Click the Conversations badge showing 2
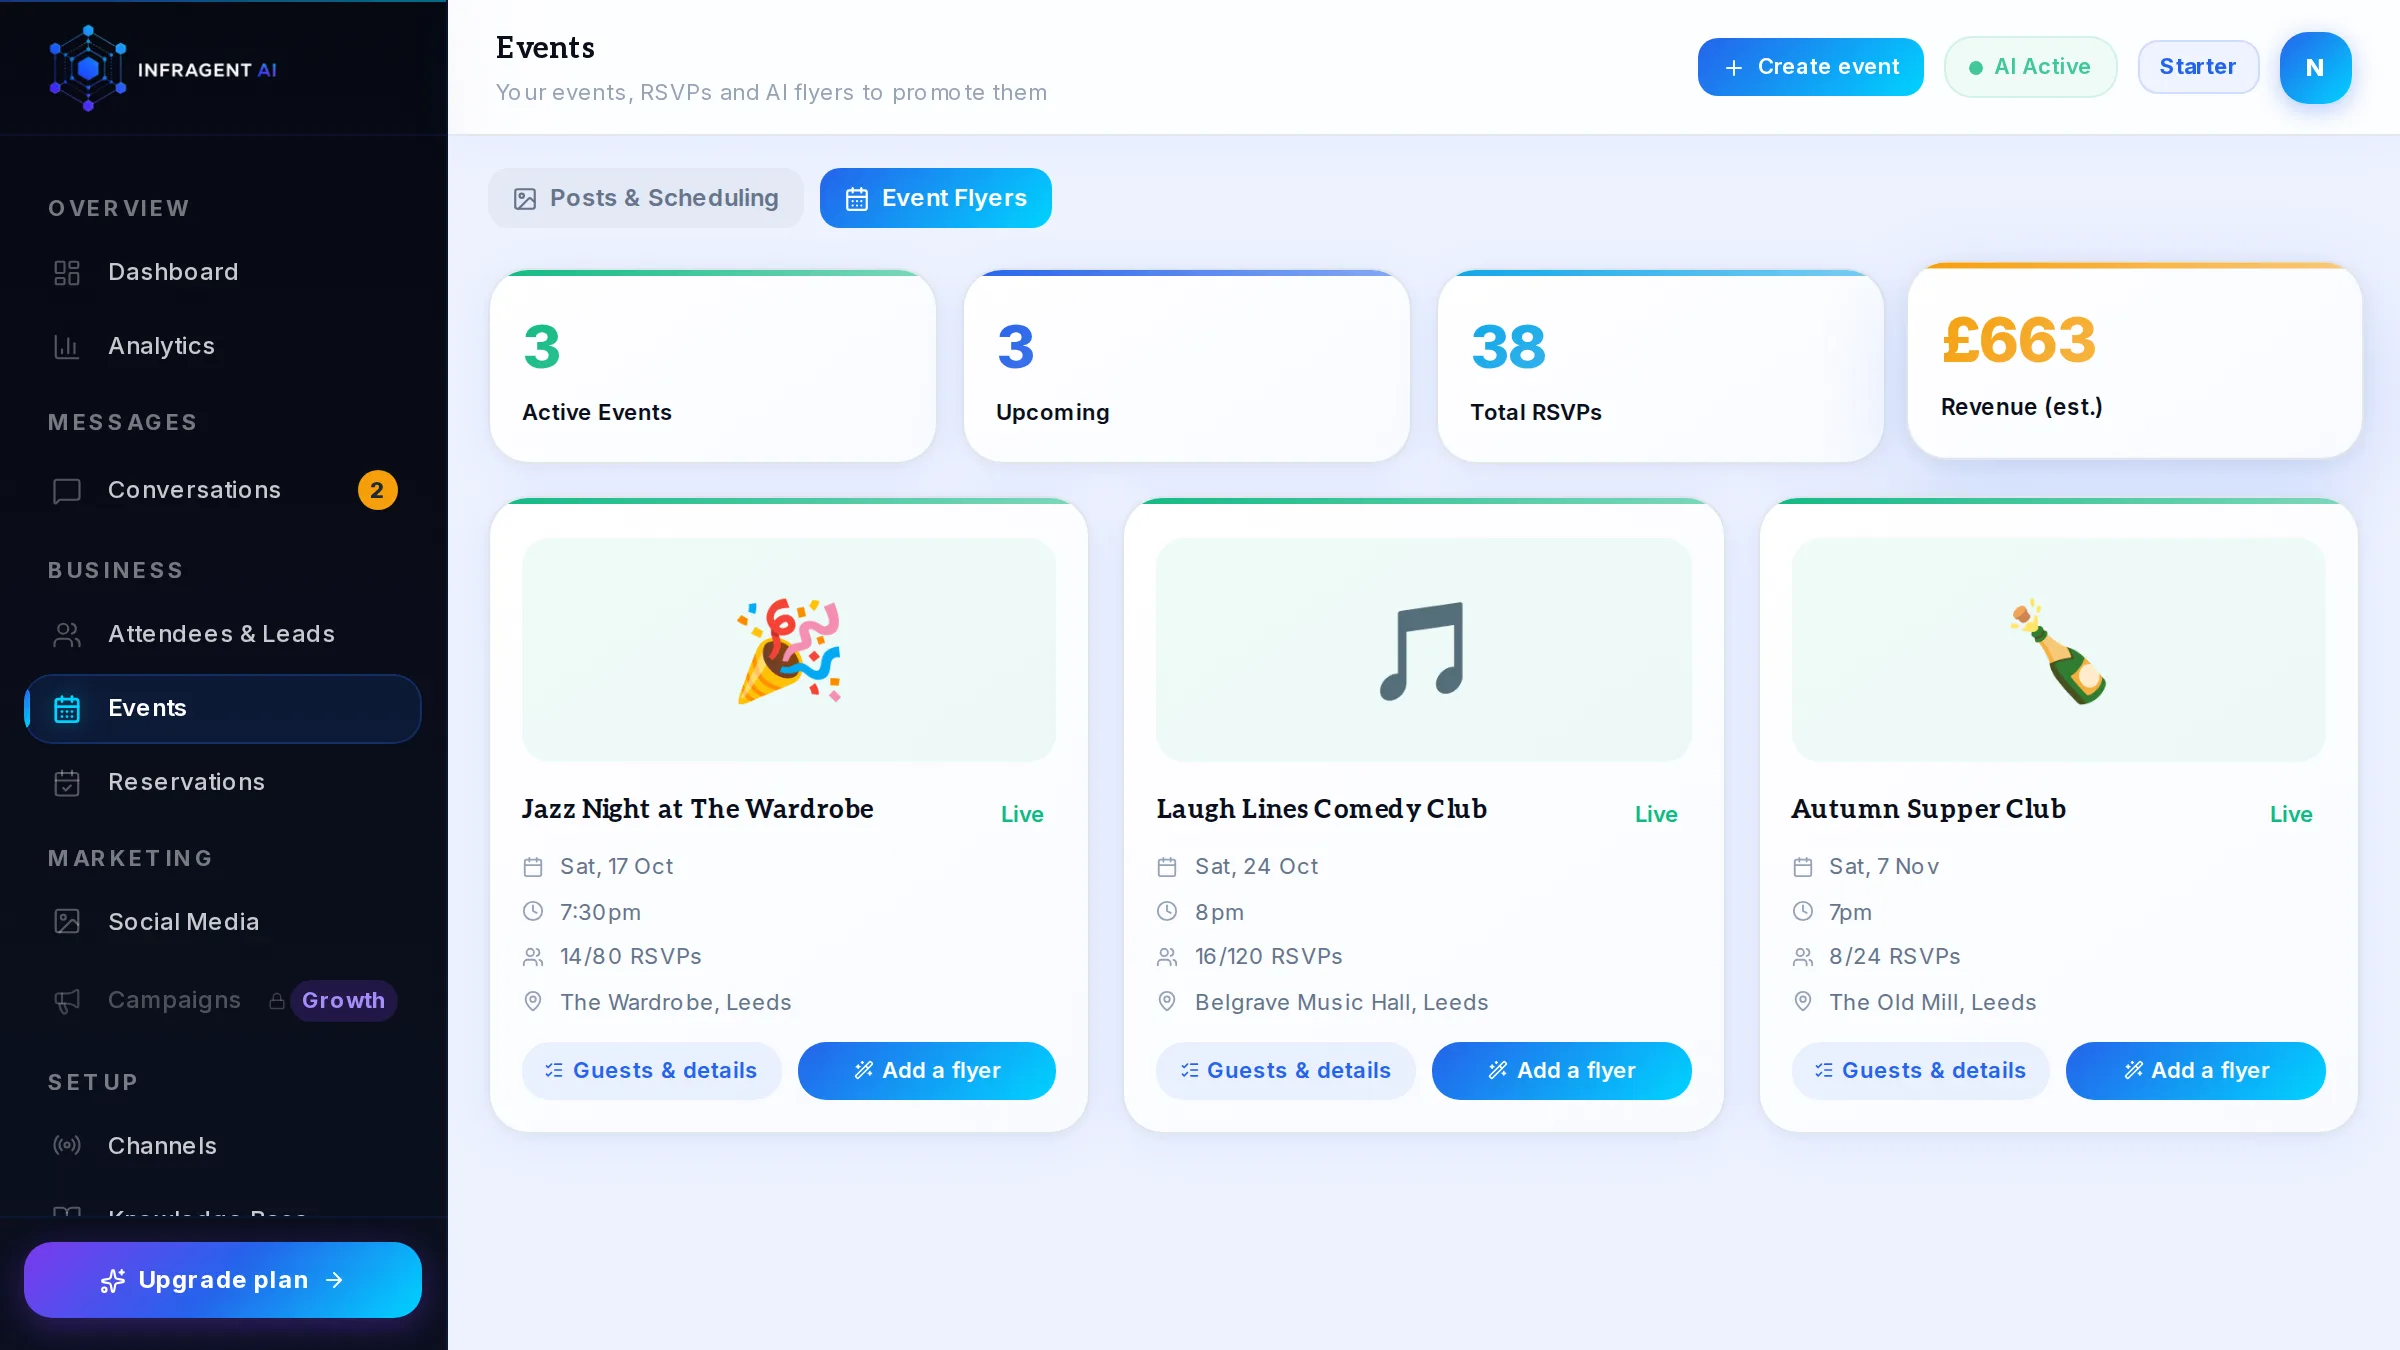This screenshot has height=1350, width=2400. [x=377, y=490]
